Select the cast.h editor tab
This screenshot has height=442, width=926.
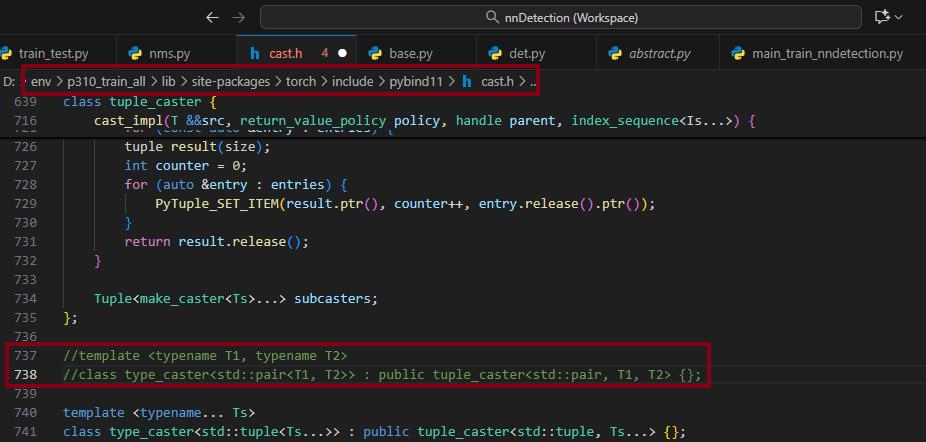tap(285, 53)
